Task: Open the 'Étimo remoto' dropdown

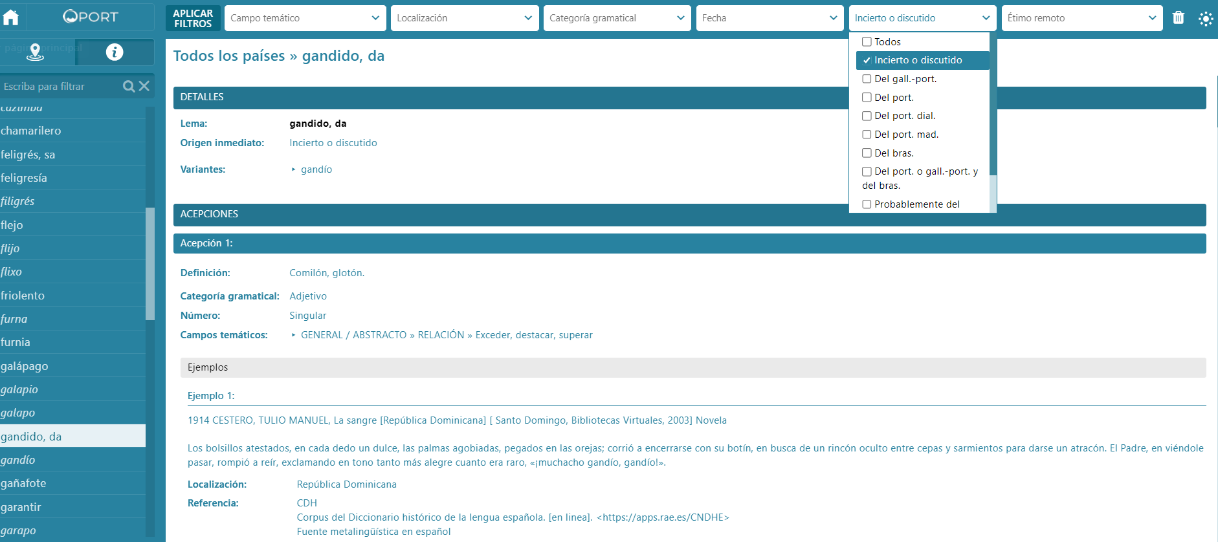Action: 1082,18
